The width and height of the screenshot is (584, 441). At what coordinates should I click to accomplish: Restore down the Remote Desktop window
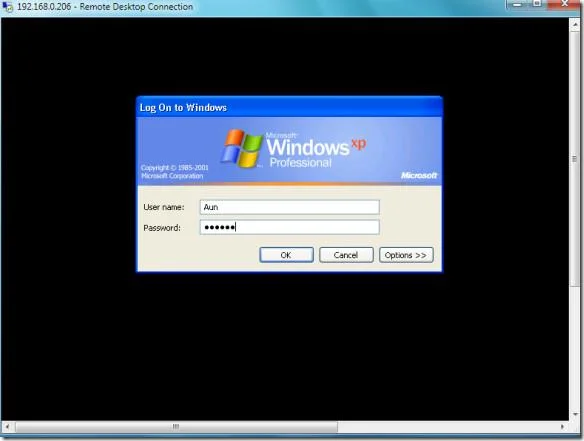(537, 4)
